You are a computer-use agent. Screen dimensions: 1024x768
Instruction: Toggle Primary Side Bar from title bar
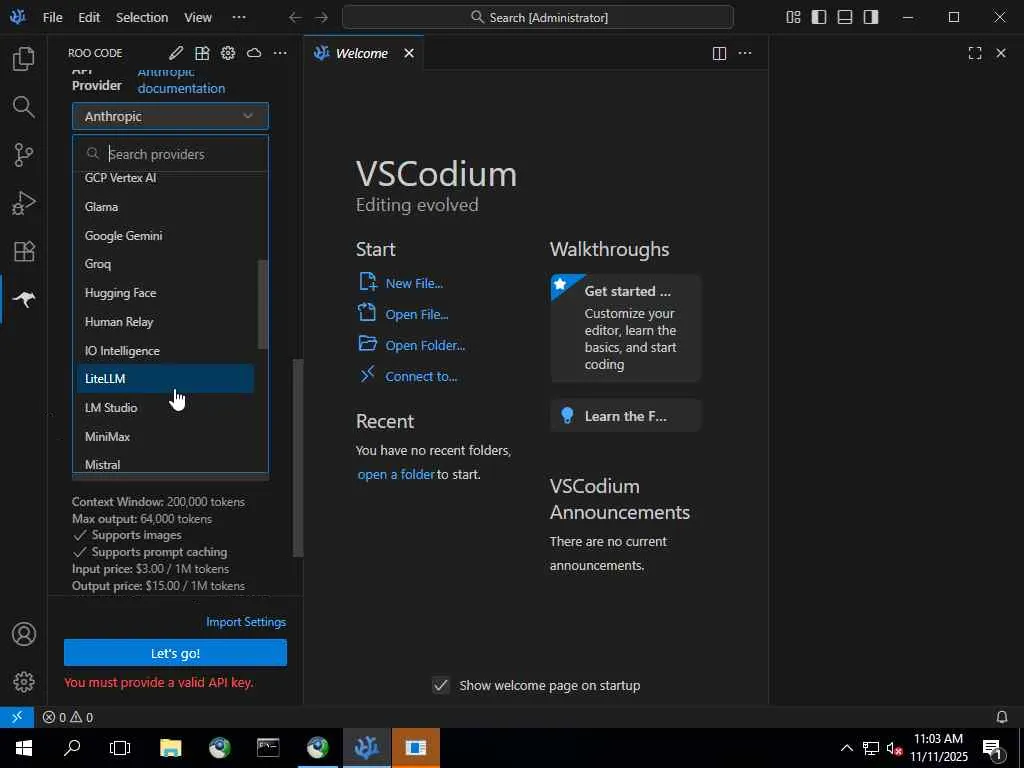click(x=819, y=17)
